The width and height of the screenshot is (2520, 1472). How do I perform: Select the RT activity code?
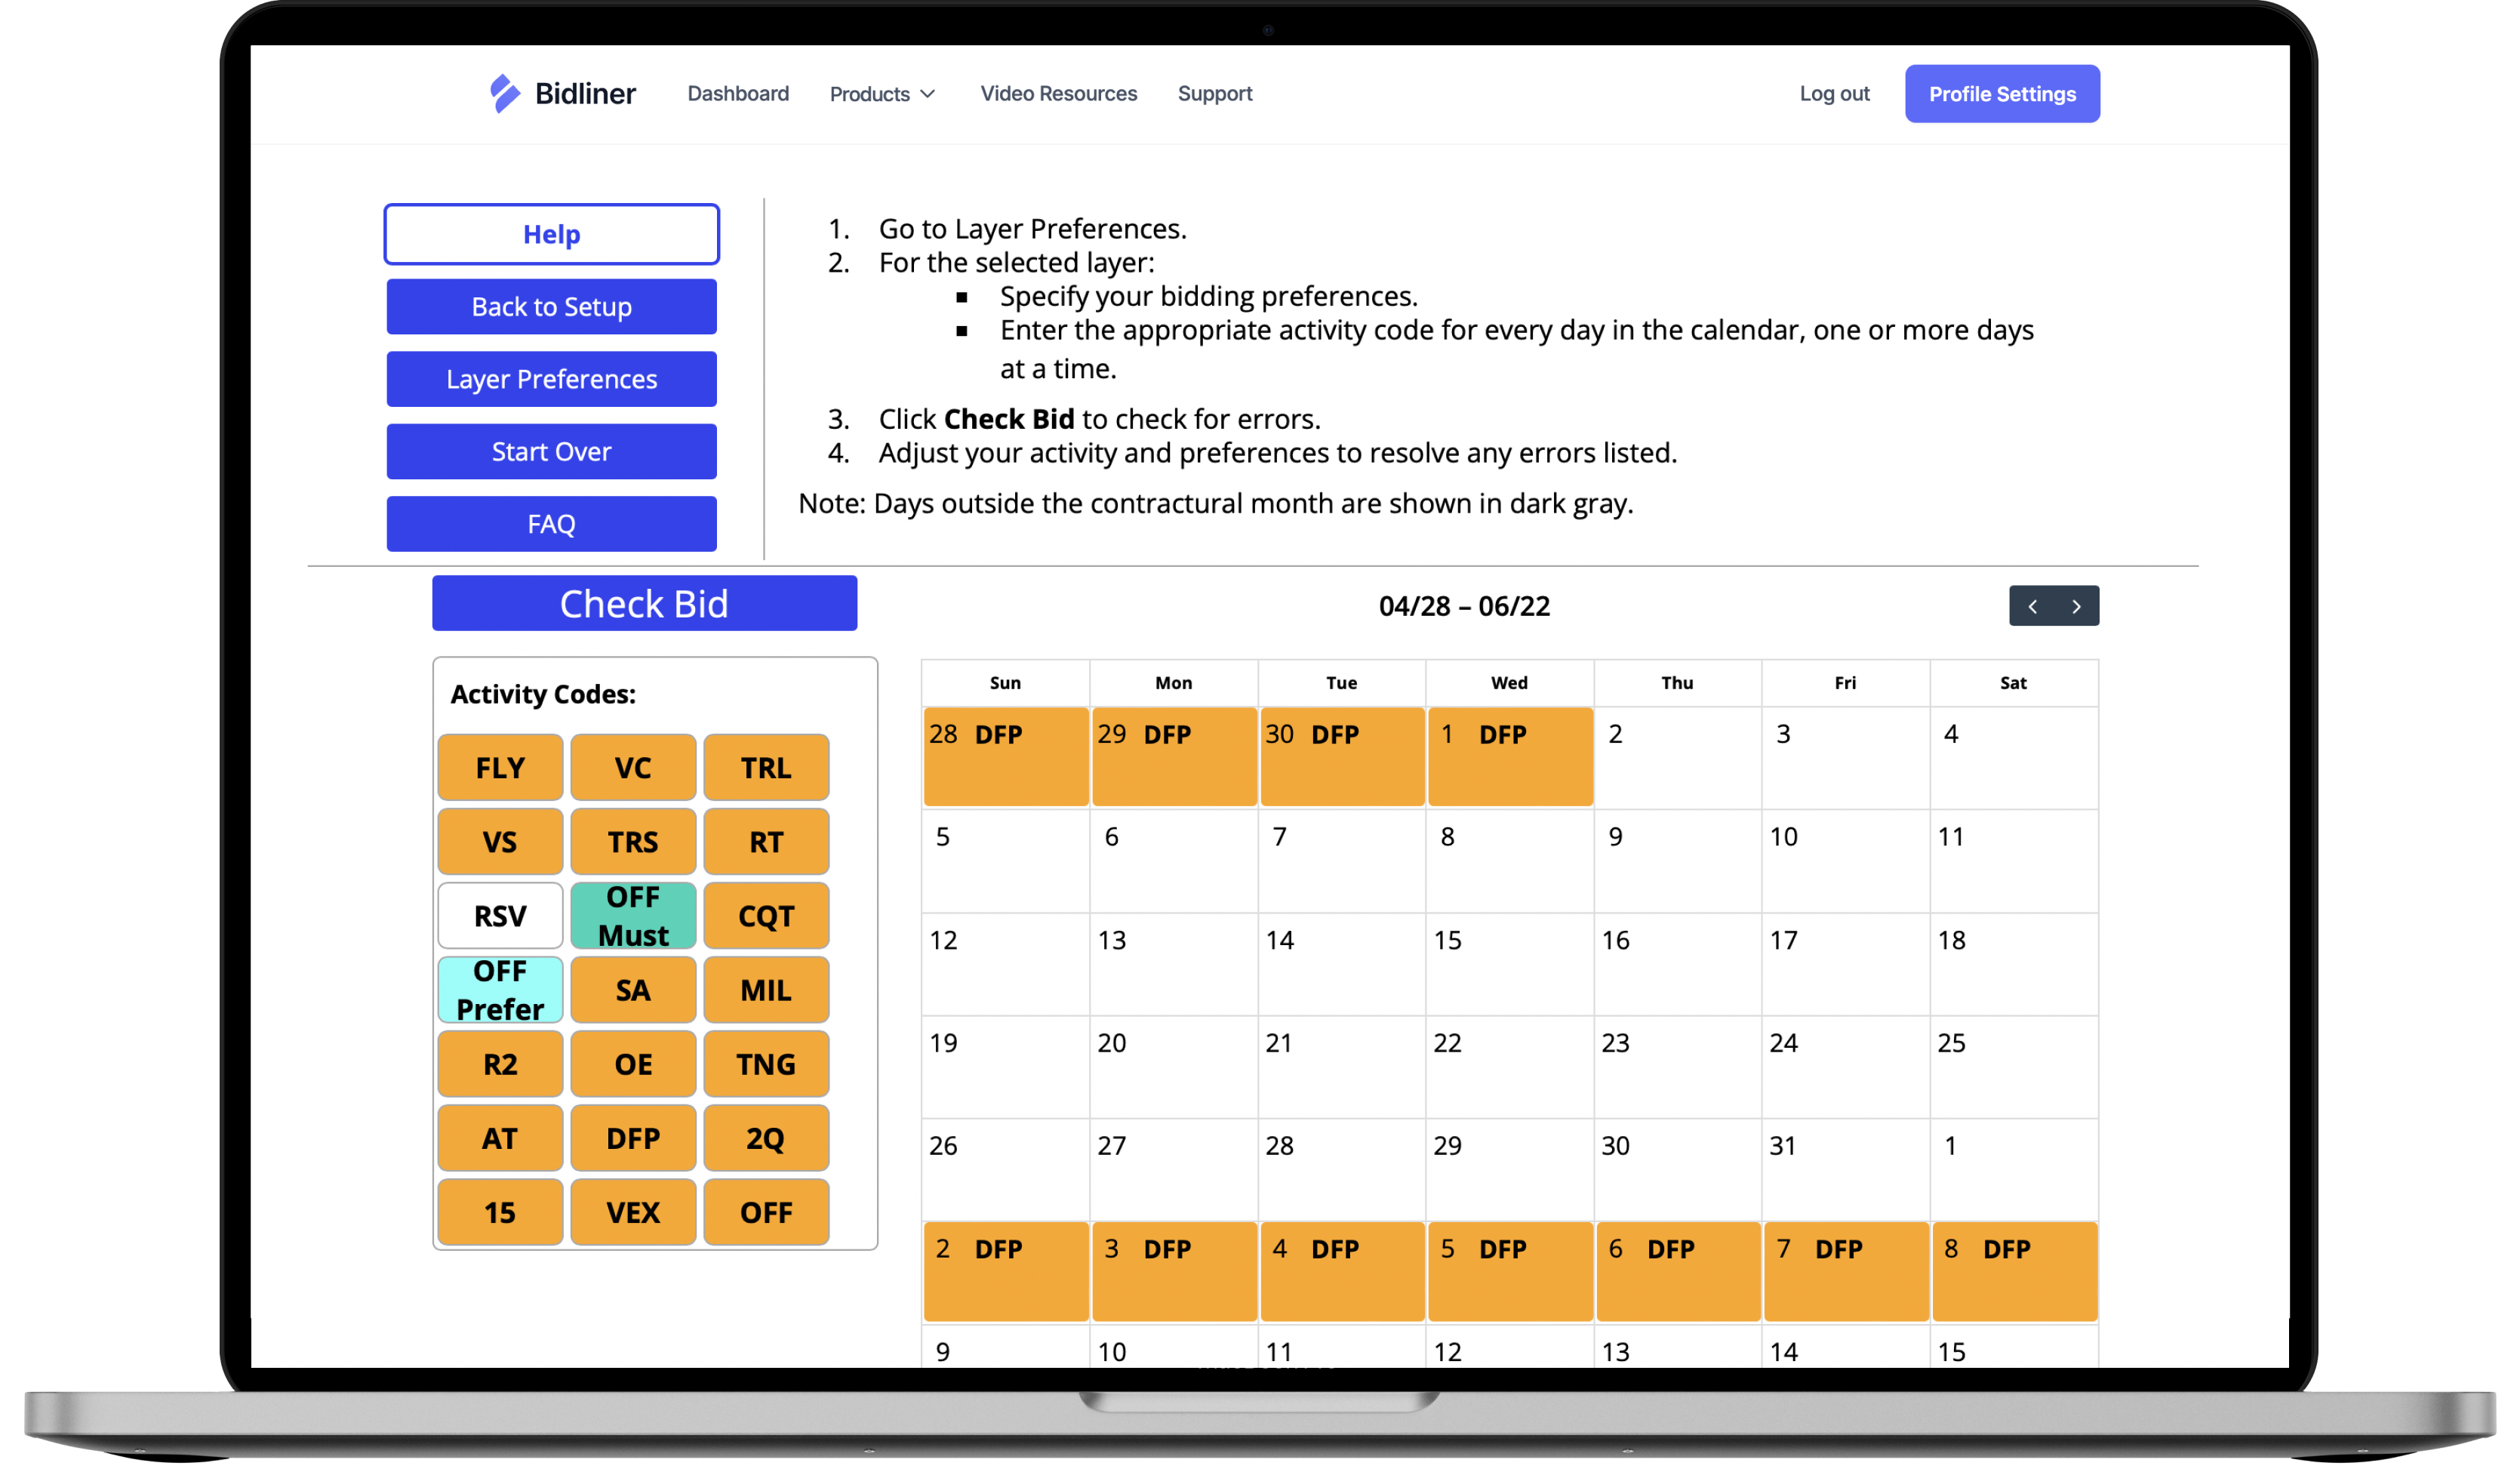[766, 841]
